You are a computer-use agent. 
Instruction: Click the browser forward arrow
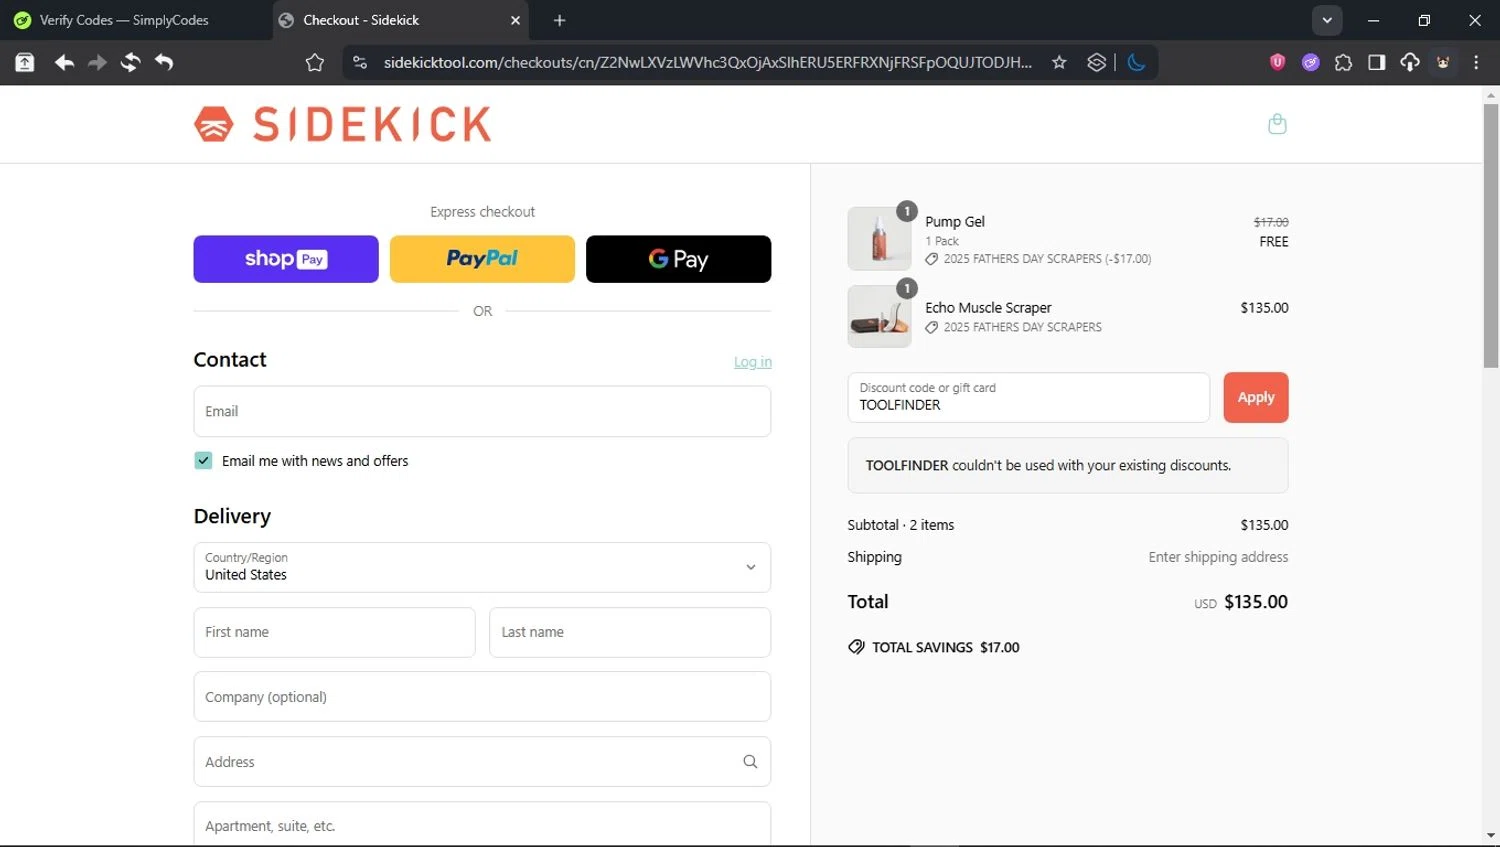[97, 63]
